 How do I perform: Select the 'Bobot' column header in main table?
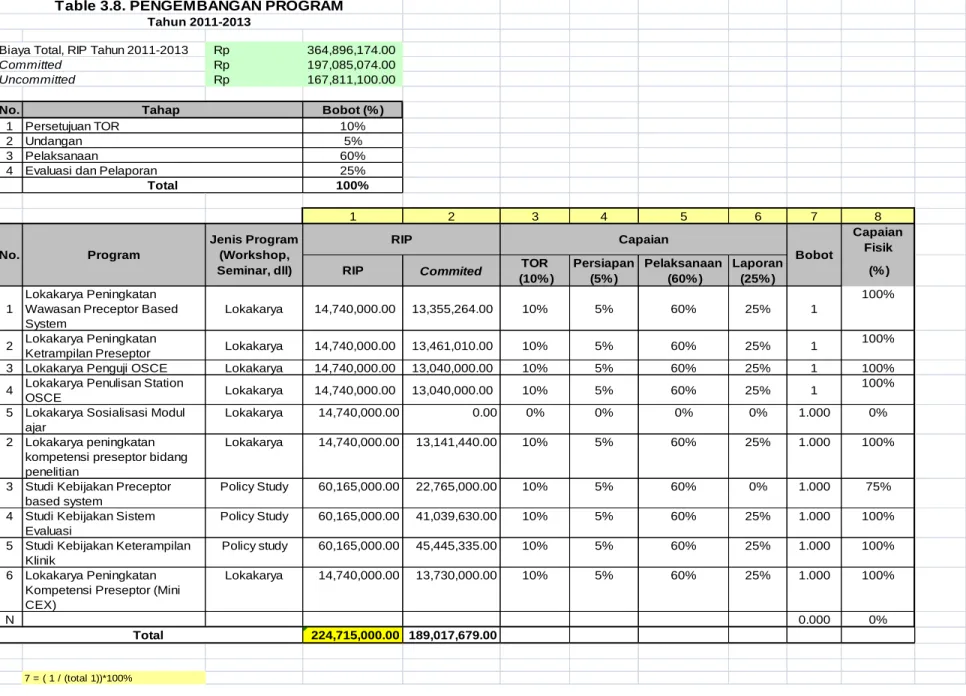click(x=814, y=255)
